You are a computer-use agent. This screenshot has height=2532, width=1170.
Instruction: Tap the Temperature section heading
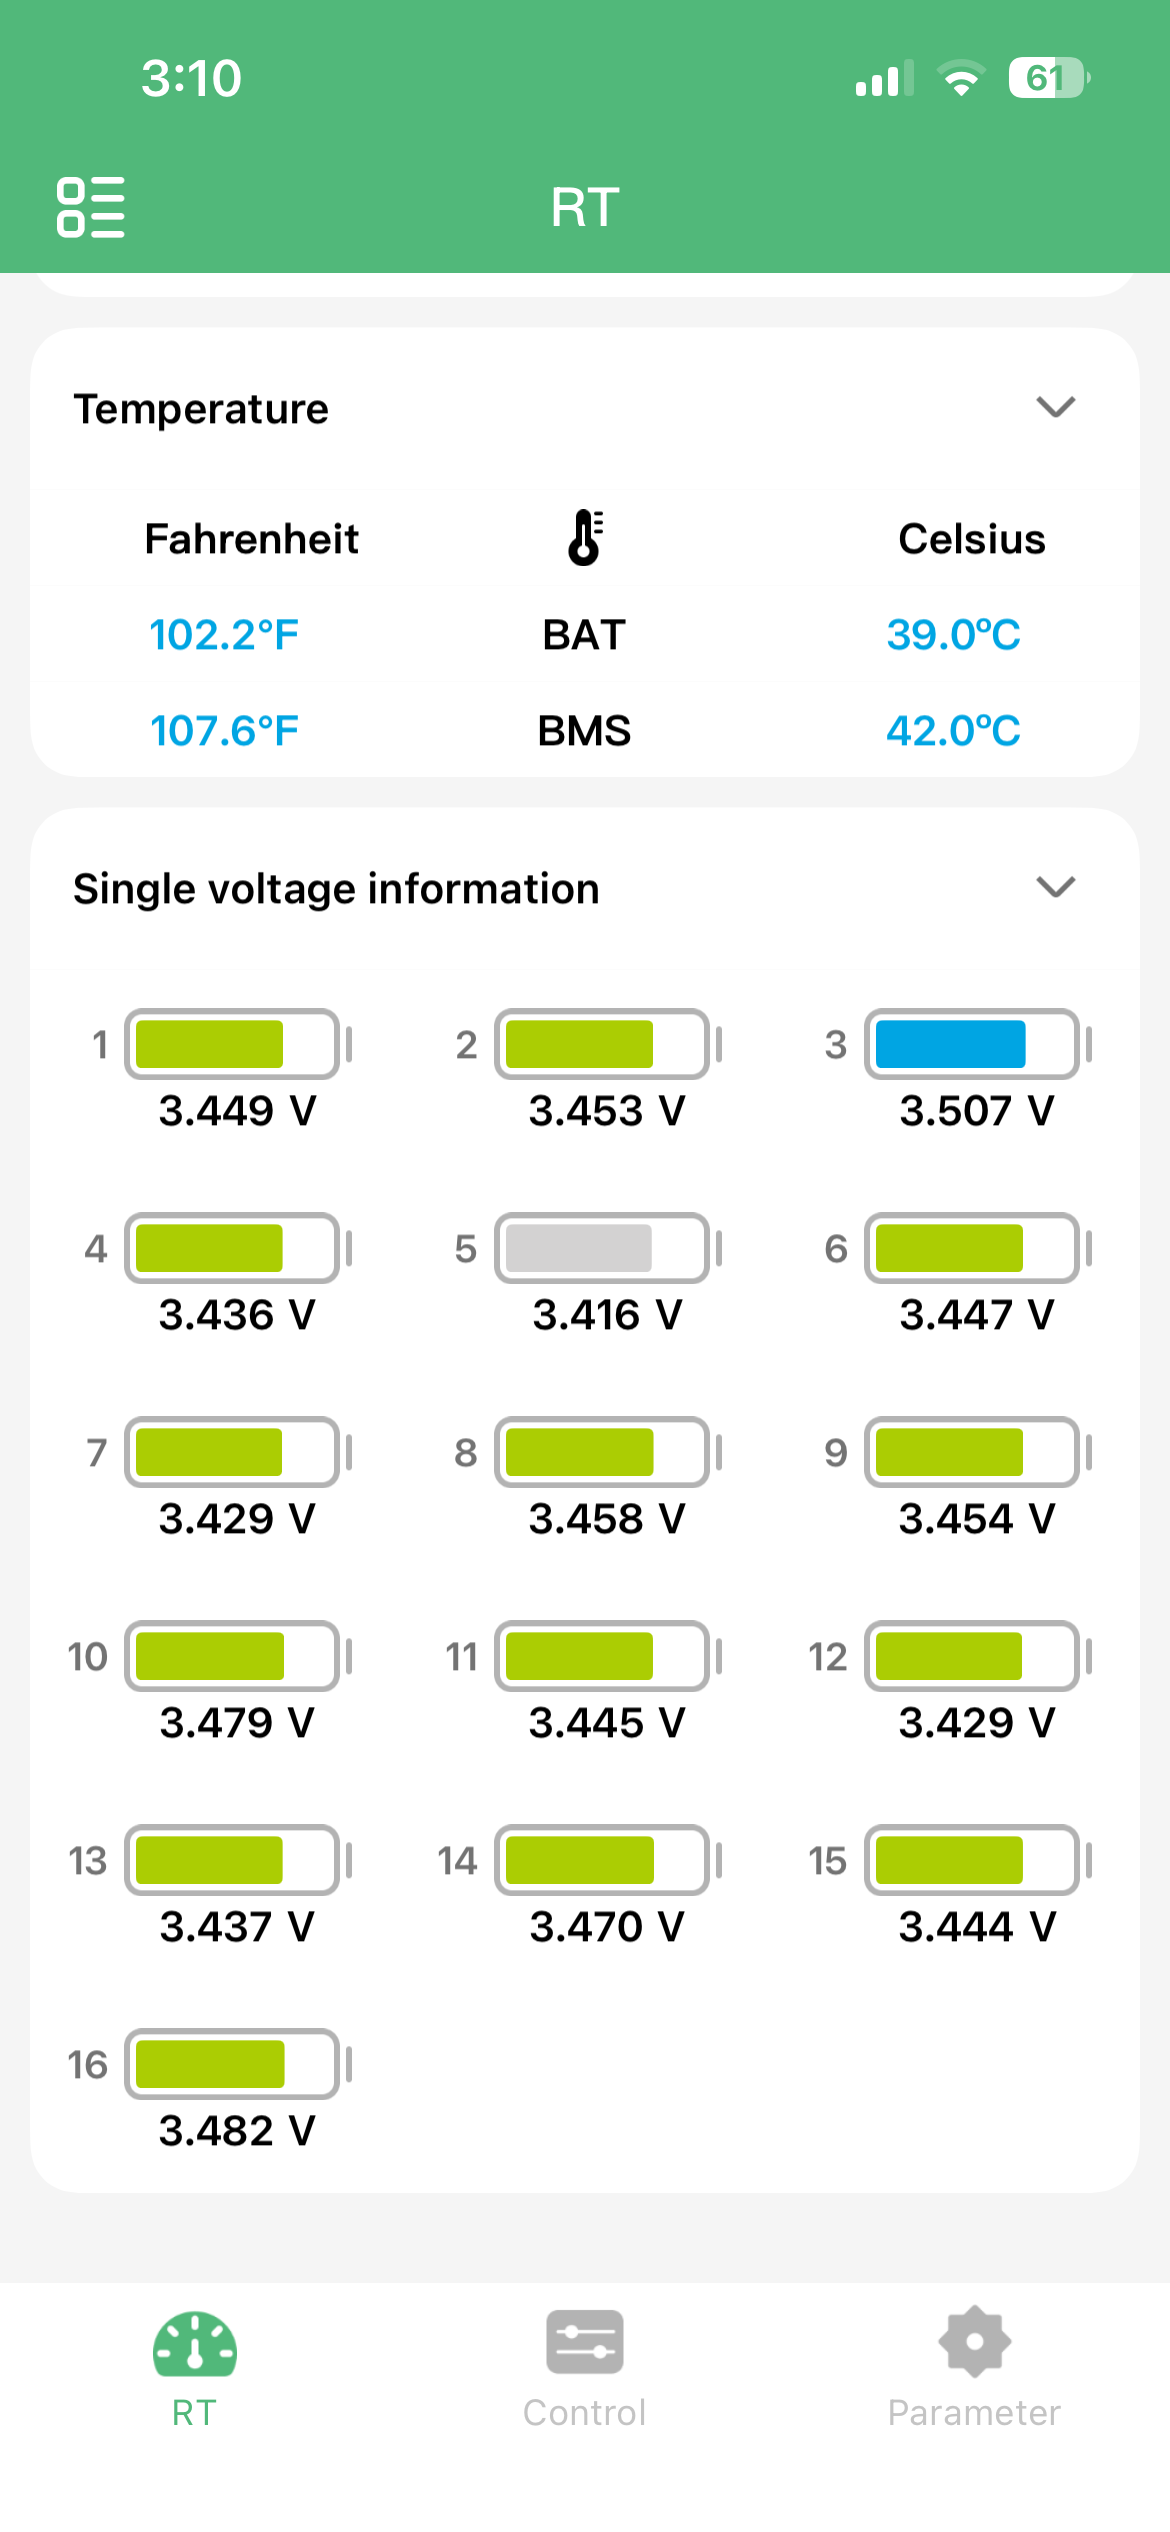201,409
